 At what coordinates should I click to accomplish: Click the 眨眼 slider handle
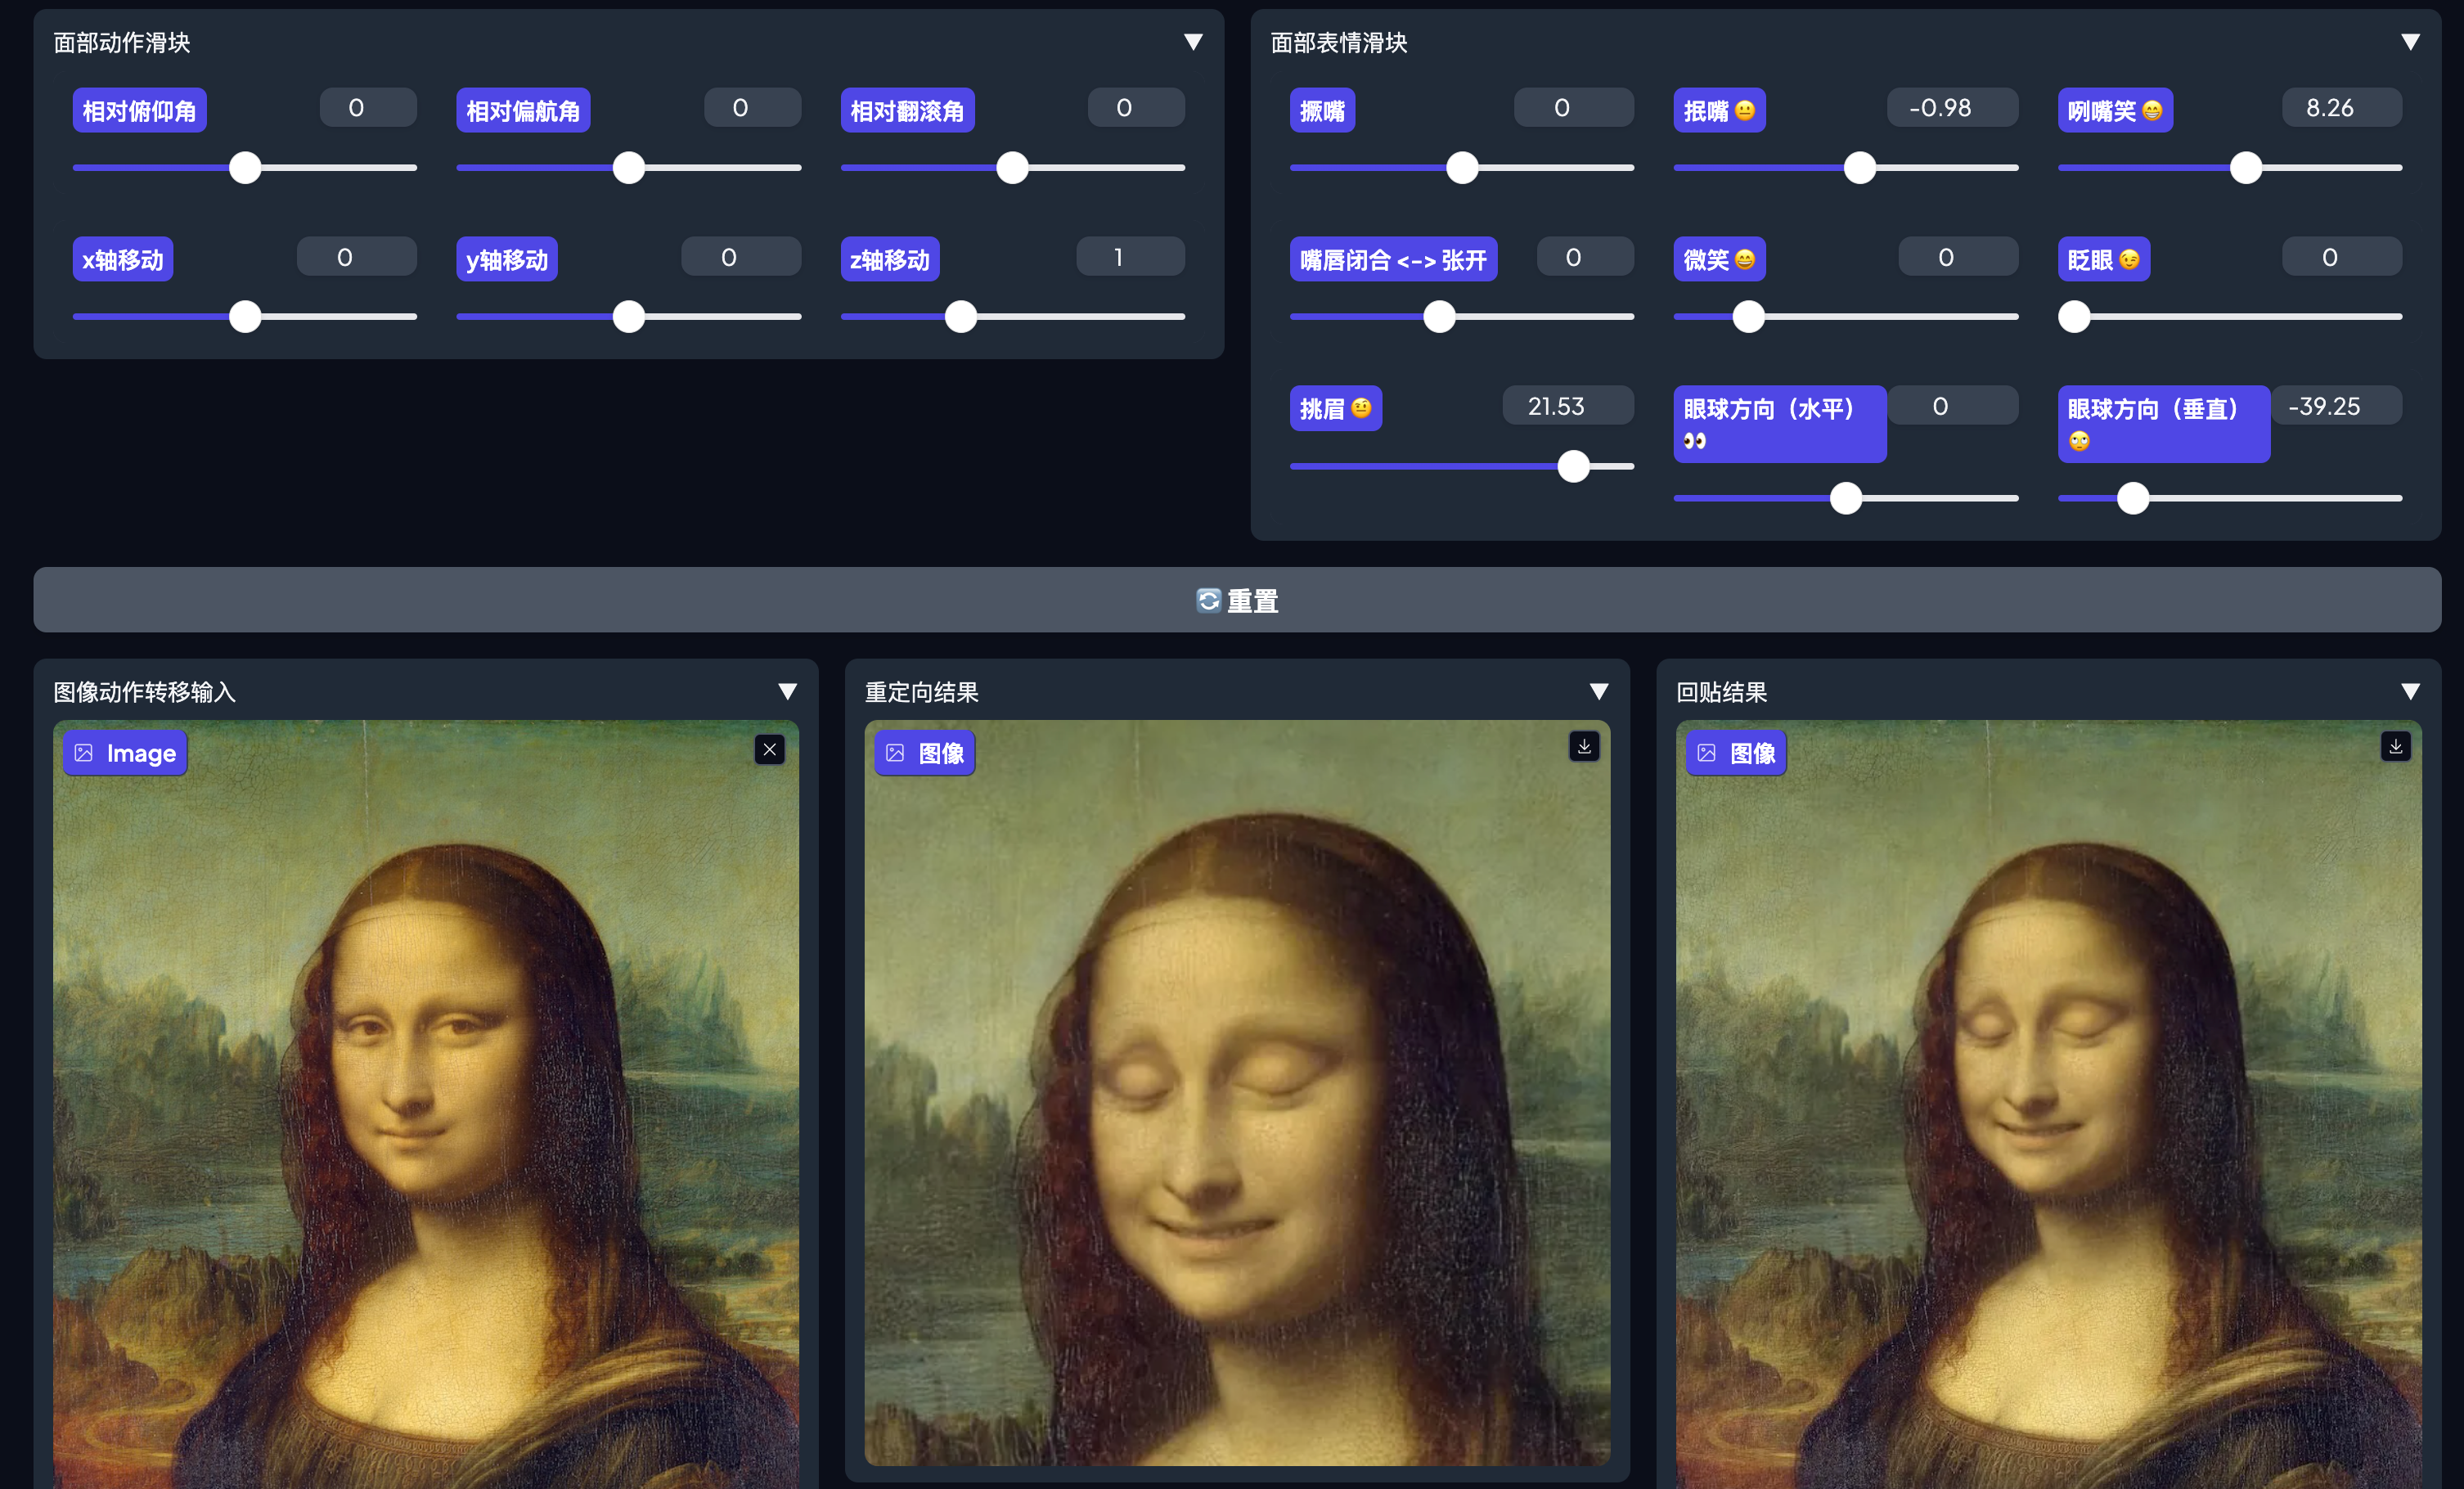click(x=2074, y=317)
